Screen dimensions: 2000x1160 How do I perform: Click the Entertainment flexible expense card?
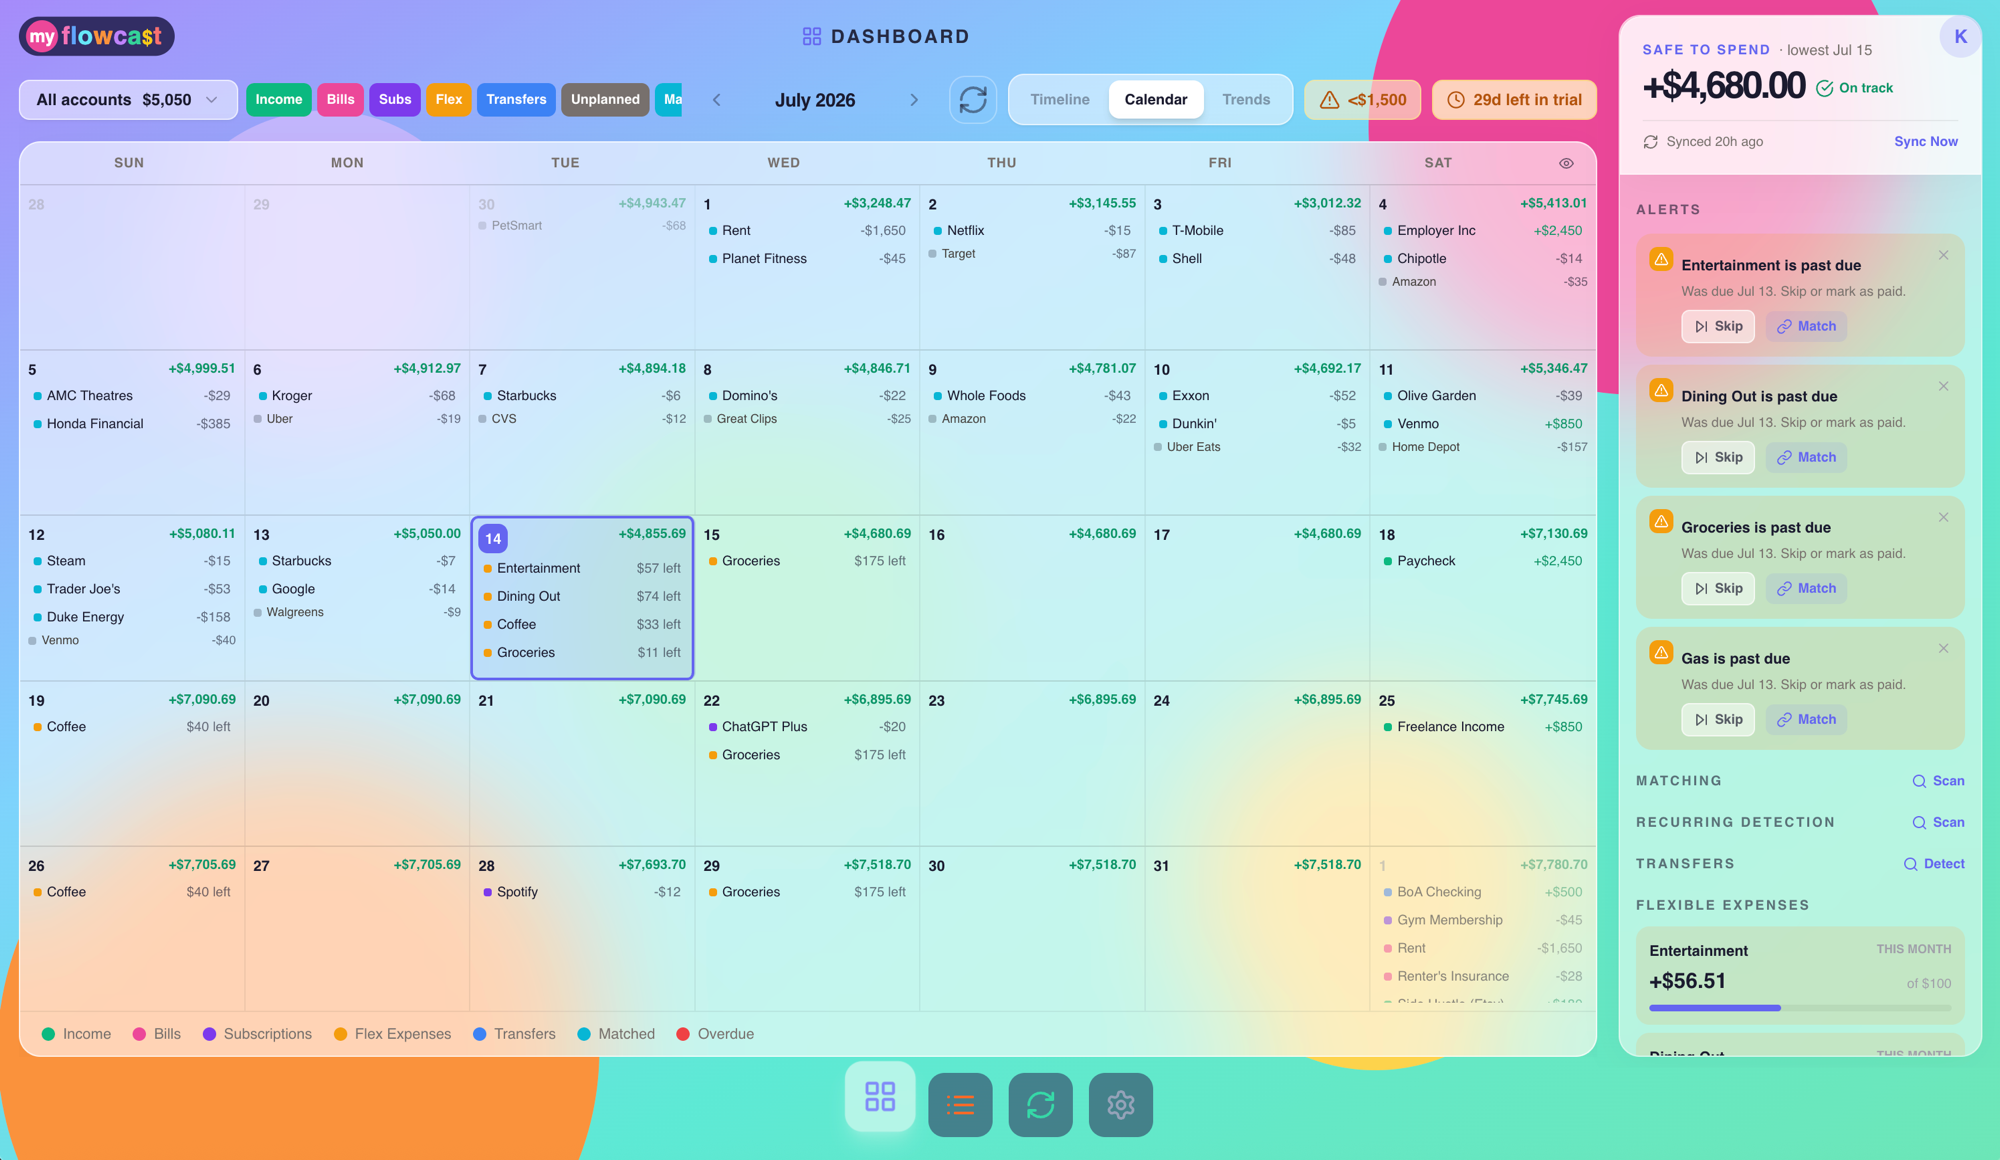click(x=1800, y=976)
